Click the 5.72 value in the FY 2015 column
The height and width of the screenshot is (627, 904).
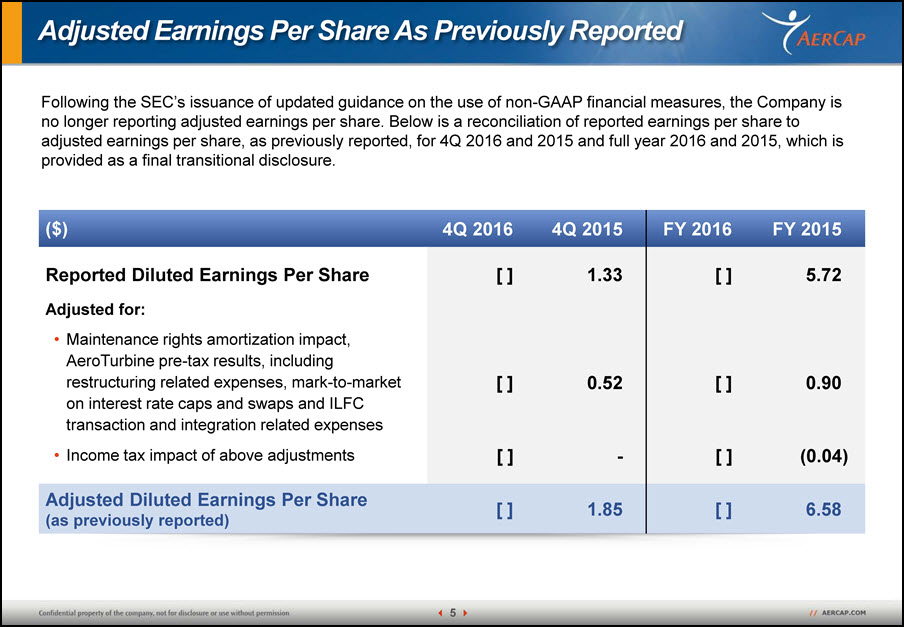(x=824, y=274)
